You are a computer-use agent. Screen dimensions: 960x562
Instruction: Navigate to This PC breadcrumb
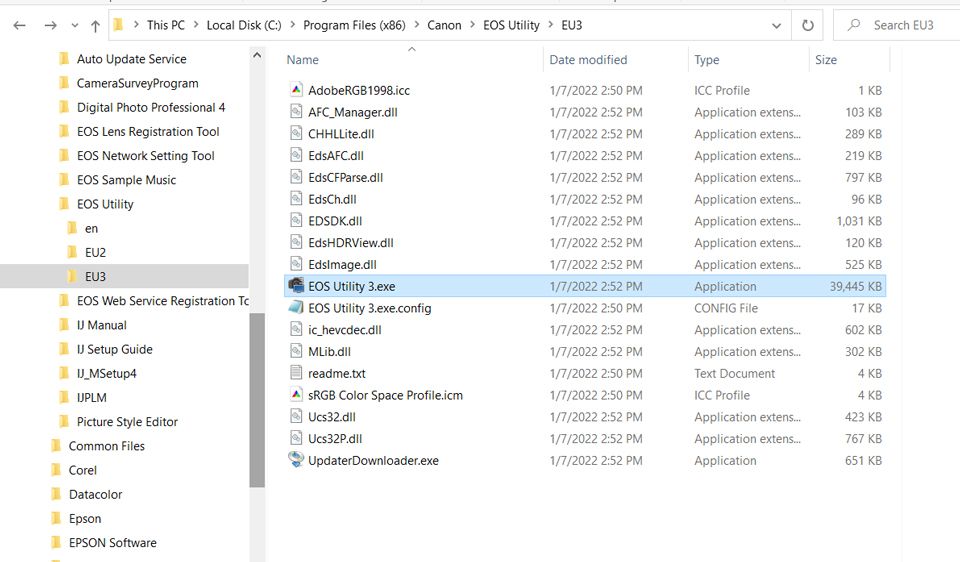[165, 25]
